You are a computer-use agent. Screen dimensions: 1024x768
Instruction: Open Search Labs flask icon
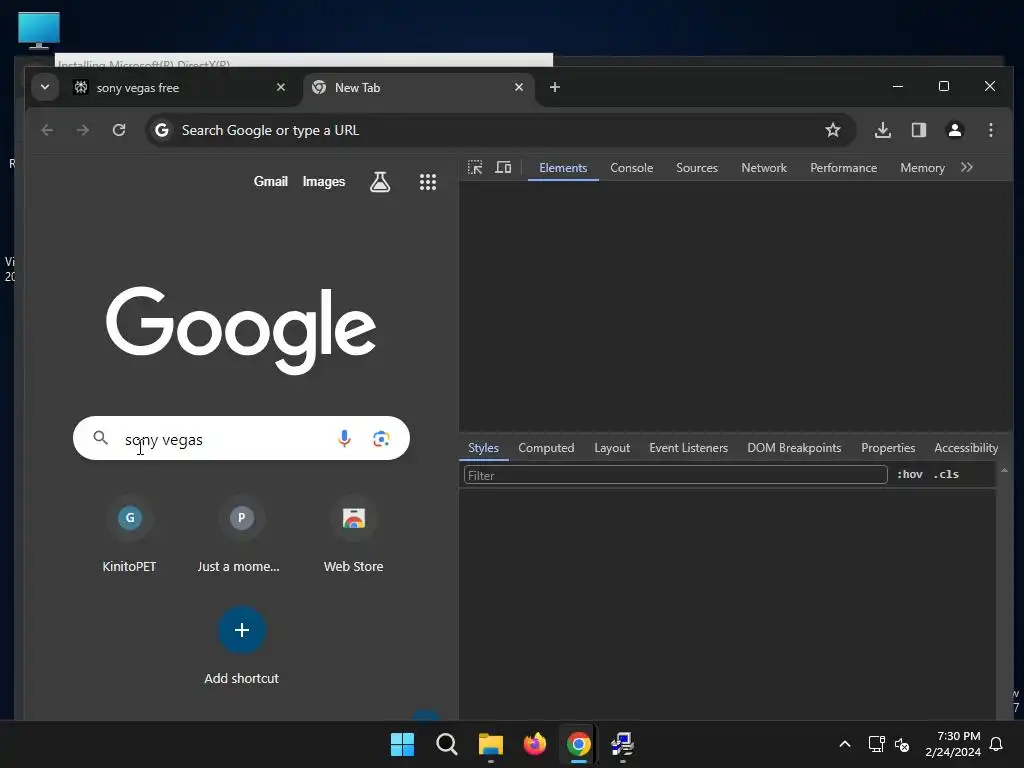380,182
